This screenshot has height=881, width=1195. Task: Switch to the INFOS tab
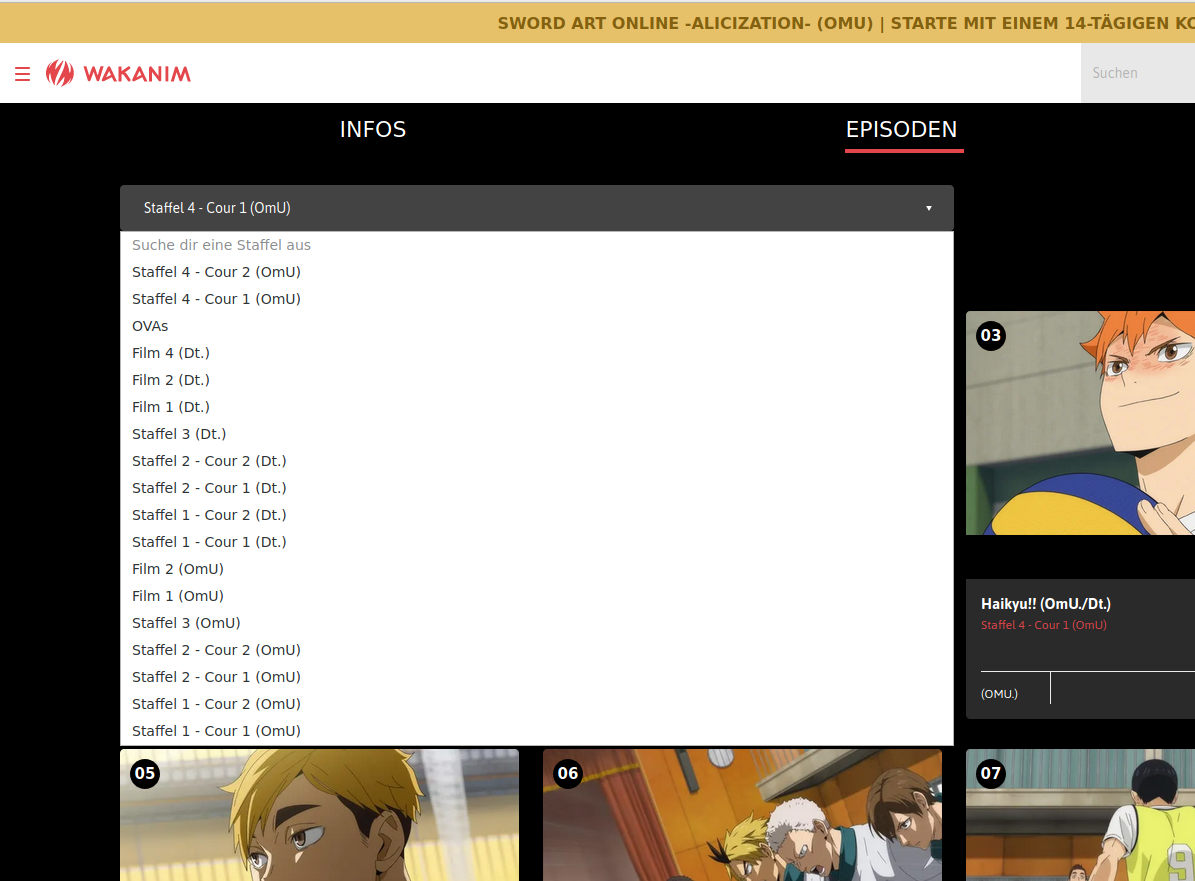372,130
